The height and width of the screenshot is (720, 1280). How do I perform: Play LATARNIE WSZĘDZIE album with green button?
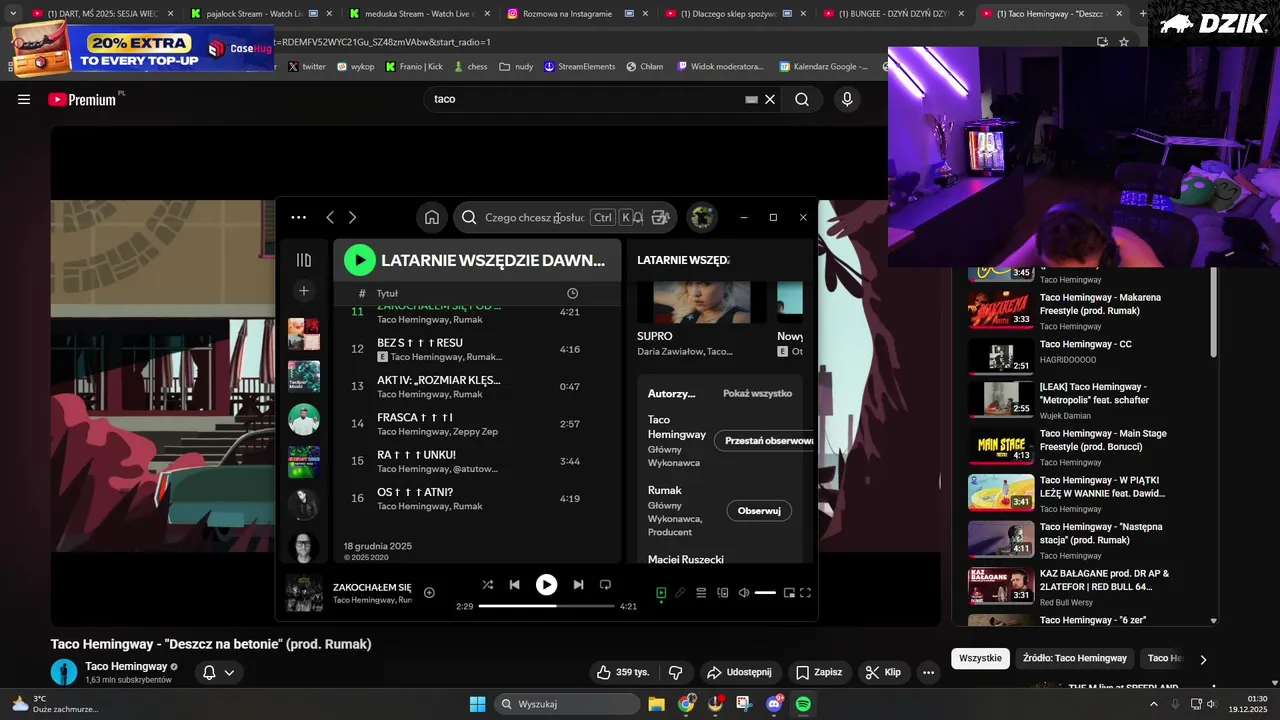pyautogui.click(x=360, y=260)
